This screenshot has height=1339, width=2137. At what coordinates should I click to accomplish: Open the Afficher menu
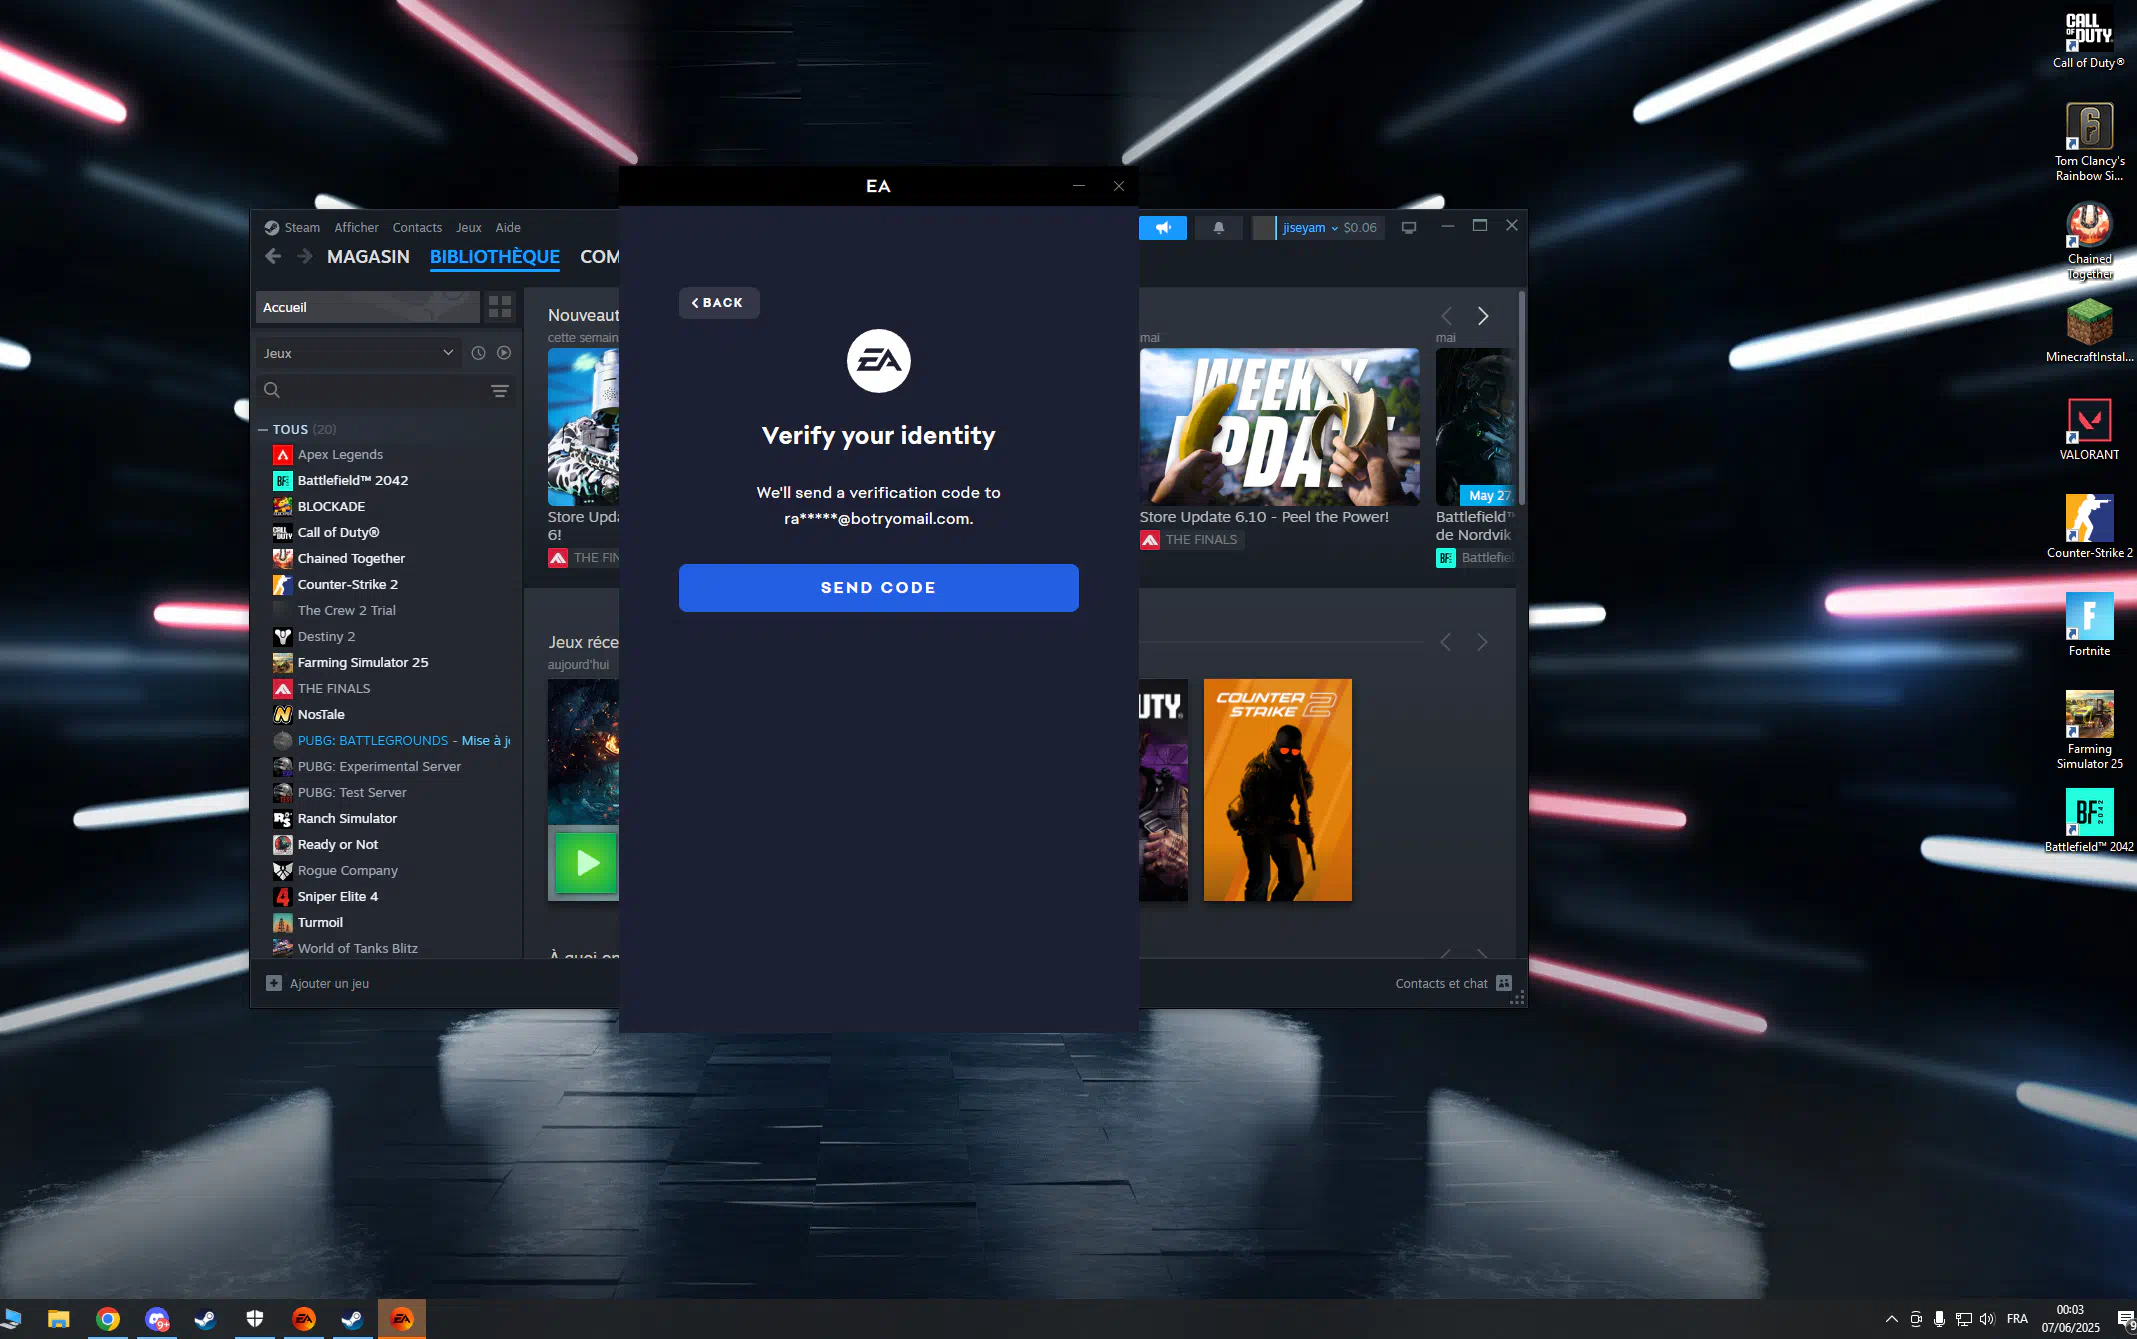356,227
